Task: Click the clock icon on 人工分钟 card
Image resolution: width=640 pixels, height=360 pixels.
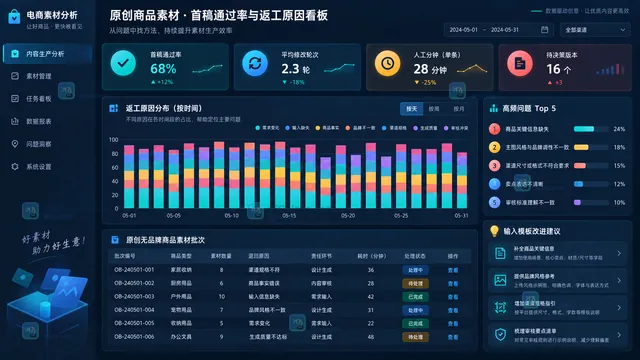Action: coord(387,63)
